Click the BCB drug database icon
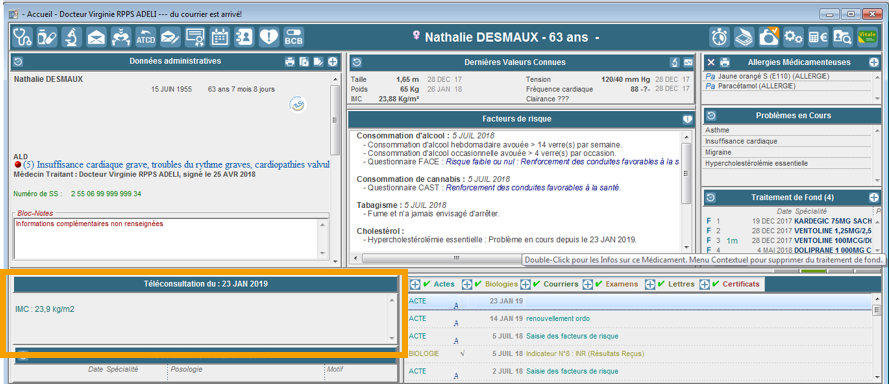The width and height of the screenshot is (889, 384). (294, 37)
